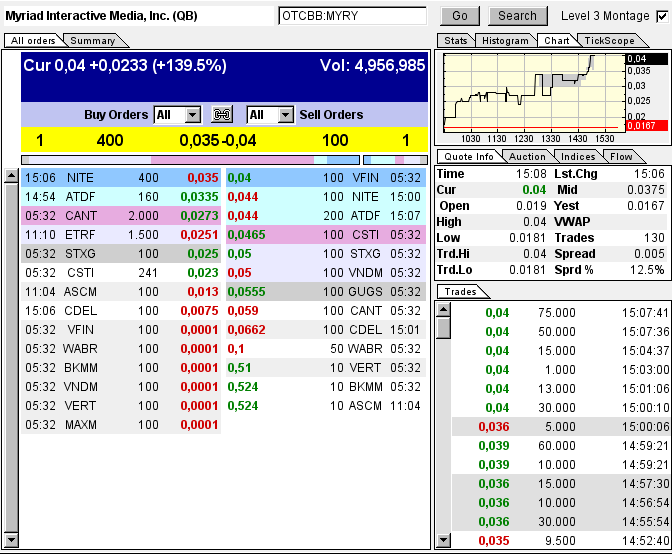
Task: Click the sell-side depth color bar
Action: click(x=395, y=160)
